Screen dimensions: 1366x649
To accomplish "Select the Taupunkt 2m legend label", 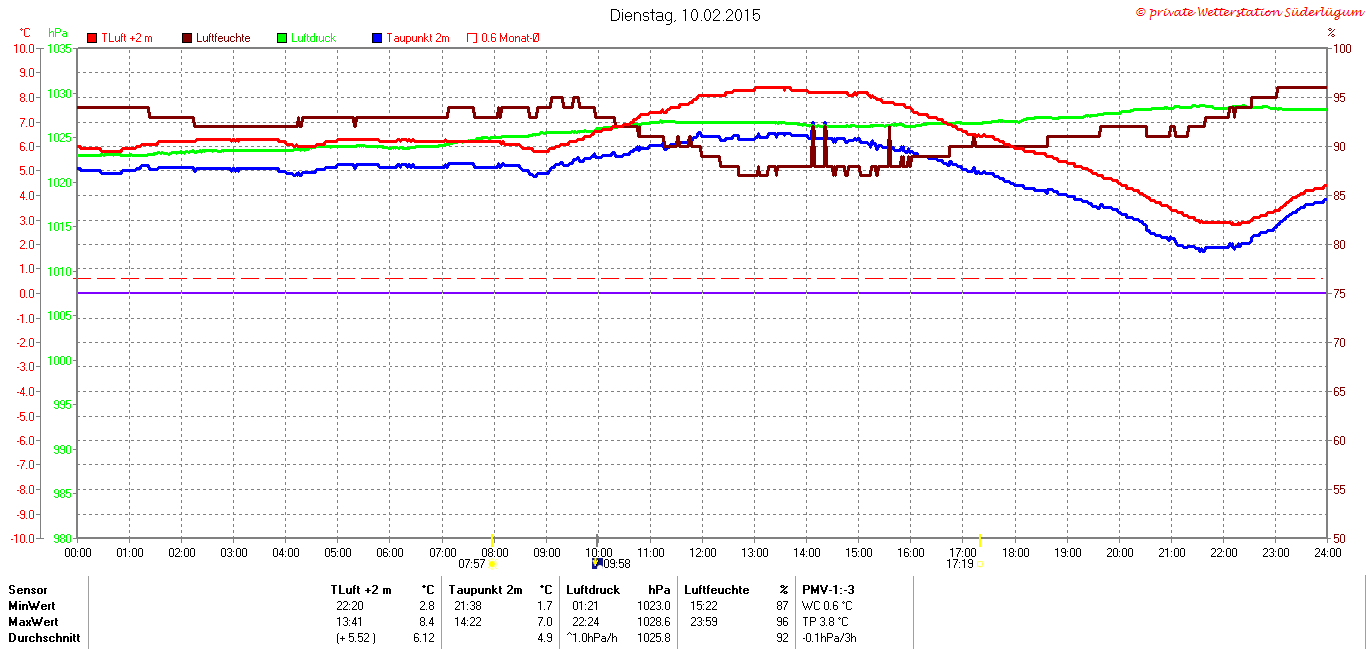I will [417, 38].
